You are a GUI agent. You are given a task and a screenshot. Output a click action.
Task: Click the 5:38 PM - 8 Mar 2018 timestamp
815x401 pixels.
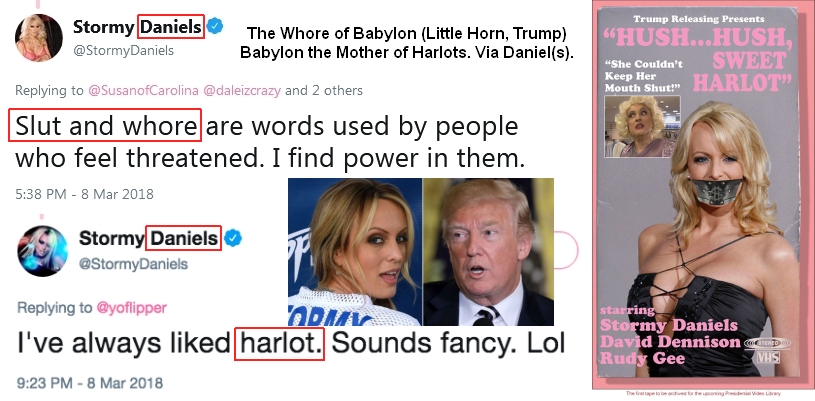coord(84,195)
